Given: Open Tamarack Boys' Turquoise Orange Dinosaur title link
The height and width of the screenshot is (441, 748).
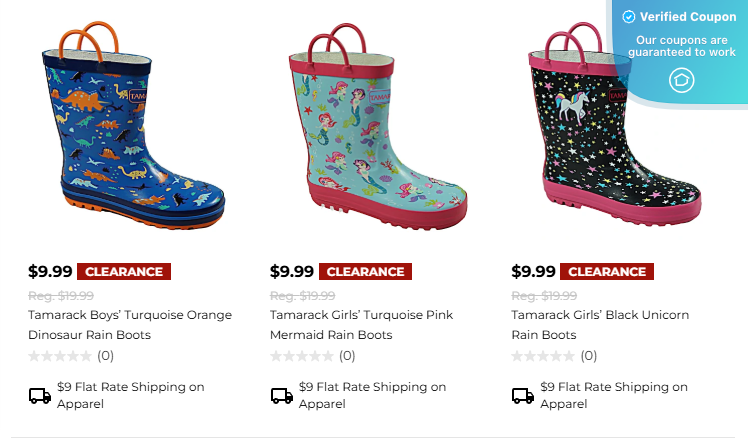Looking at the screenshot, I should click(130, 325).
